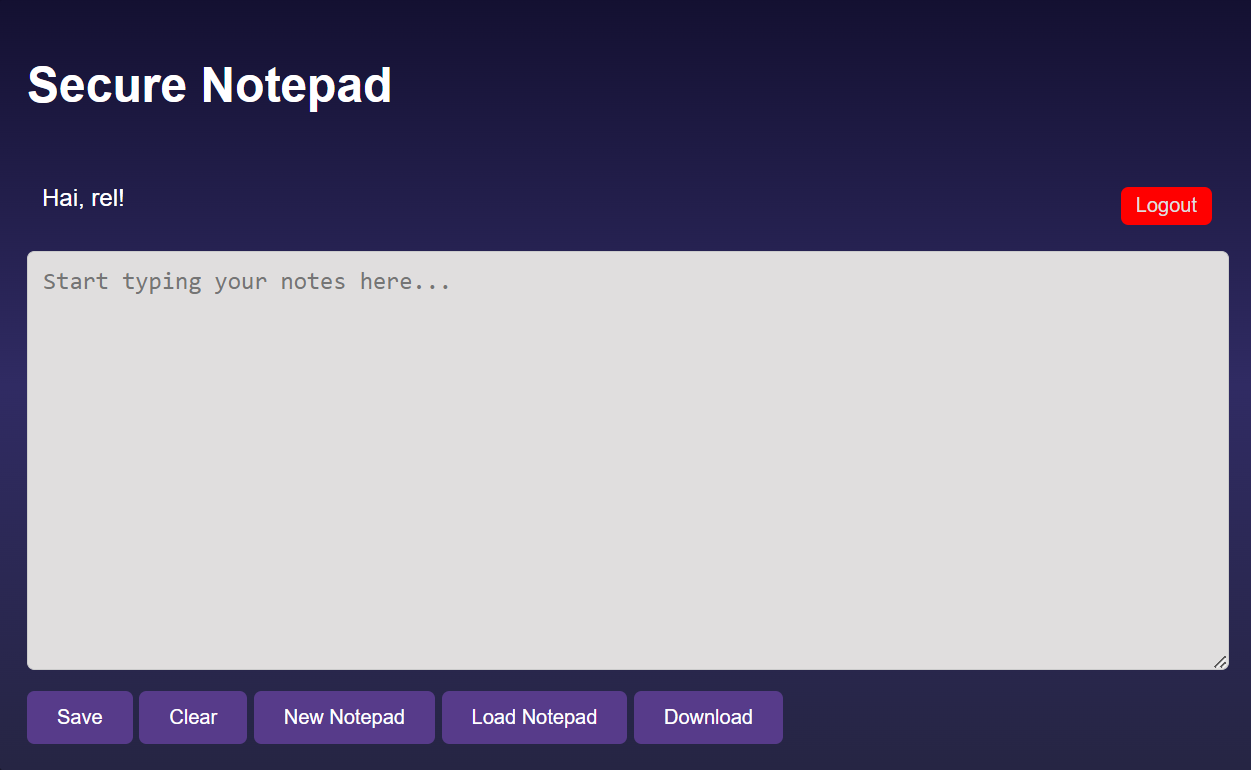Load a saved notepad
1251x770 pixels.
point(534,717)
